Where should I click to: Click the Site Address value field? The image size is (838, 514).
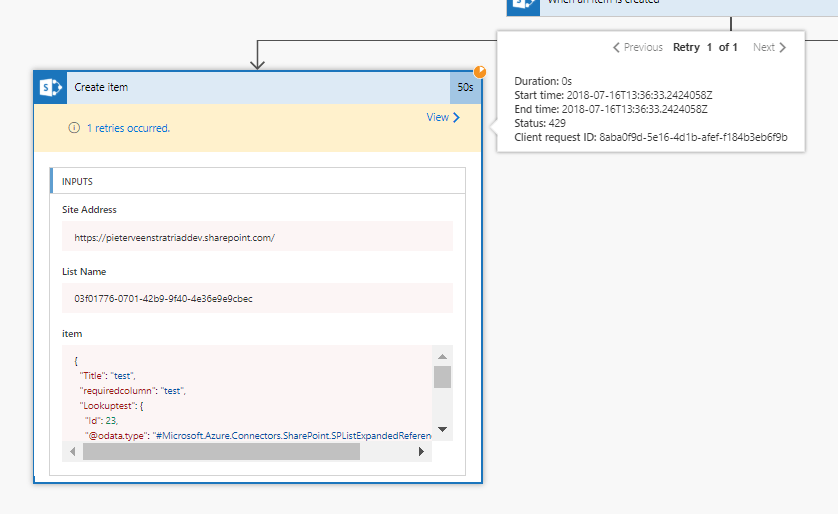[x=257, y=237]
